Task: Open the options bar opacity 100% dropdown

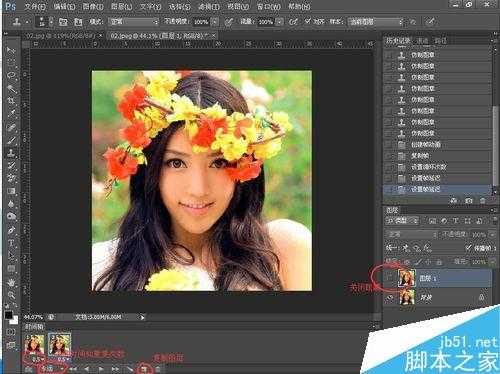Action: click(x=215, y=22)
